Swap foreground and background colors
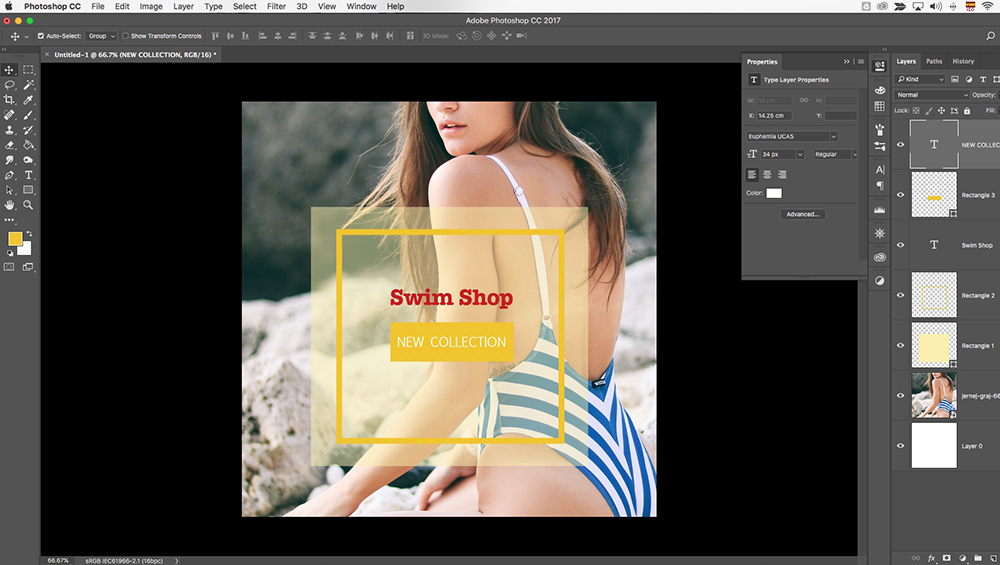 click(29, 234)
